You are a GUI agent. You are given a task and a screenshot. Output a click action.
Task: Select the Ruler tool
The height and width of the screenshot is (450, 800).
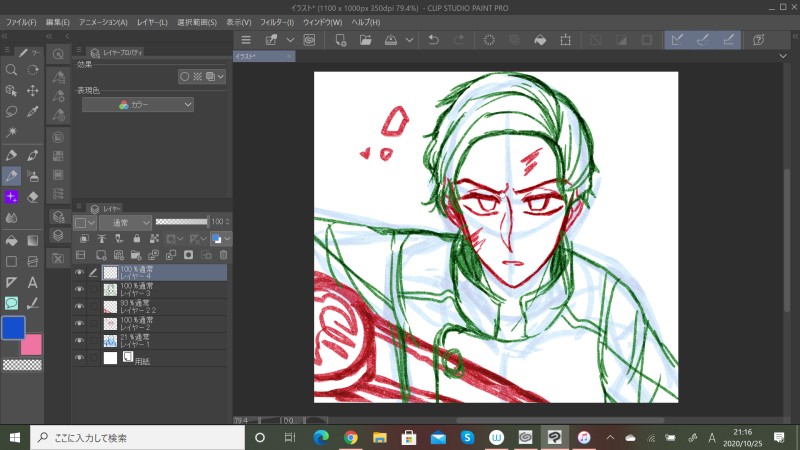(x=11, y=282)
